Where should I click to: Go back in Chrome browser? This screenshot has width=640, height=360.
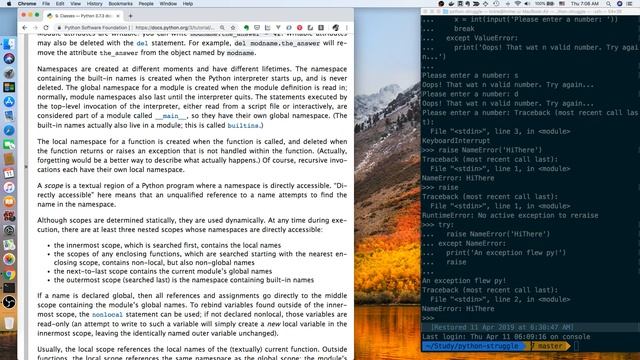pyautogui.click(x=25, y=28)
